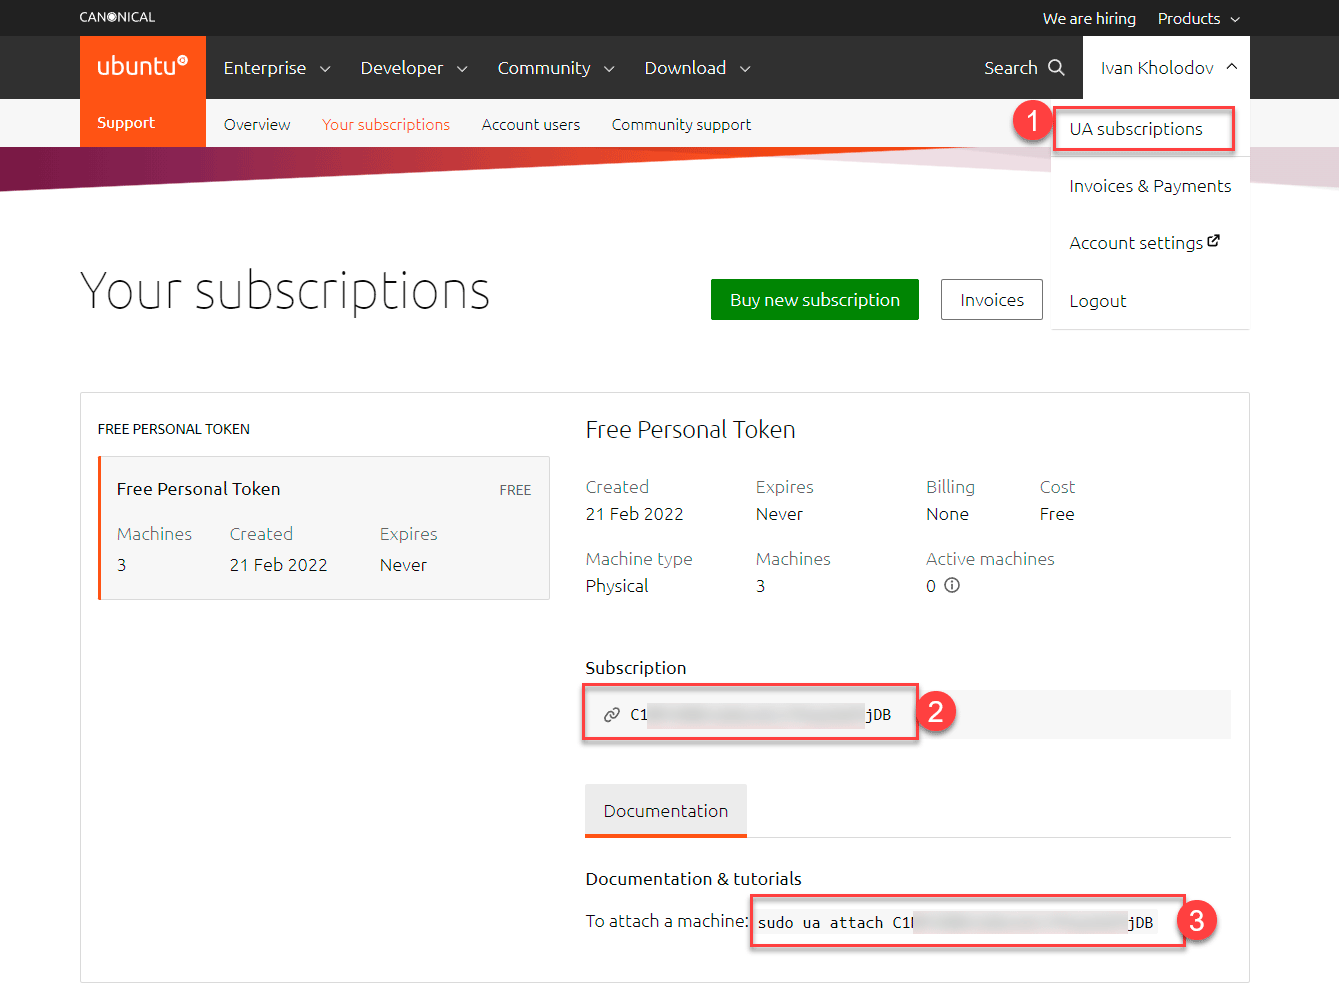Open the Account users tab
This screenshot has height=1000, width=1339.
click(x=530, y=125)
